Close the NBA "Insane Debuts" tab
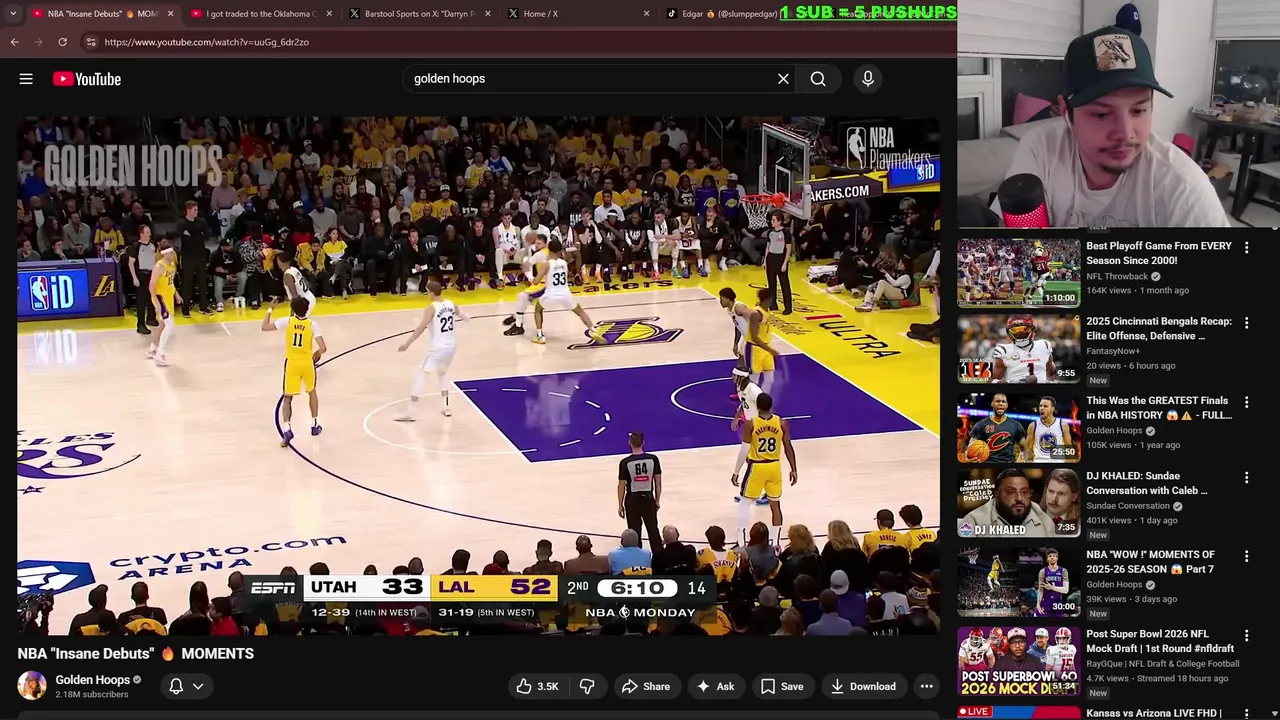Image resolution: width=1280 pixels, height=720 pixels. [x=170, y=14]
